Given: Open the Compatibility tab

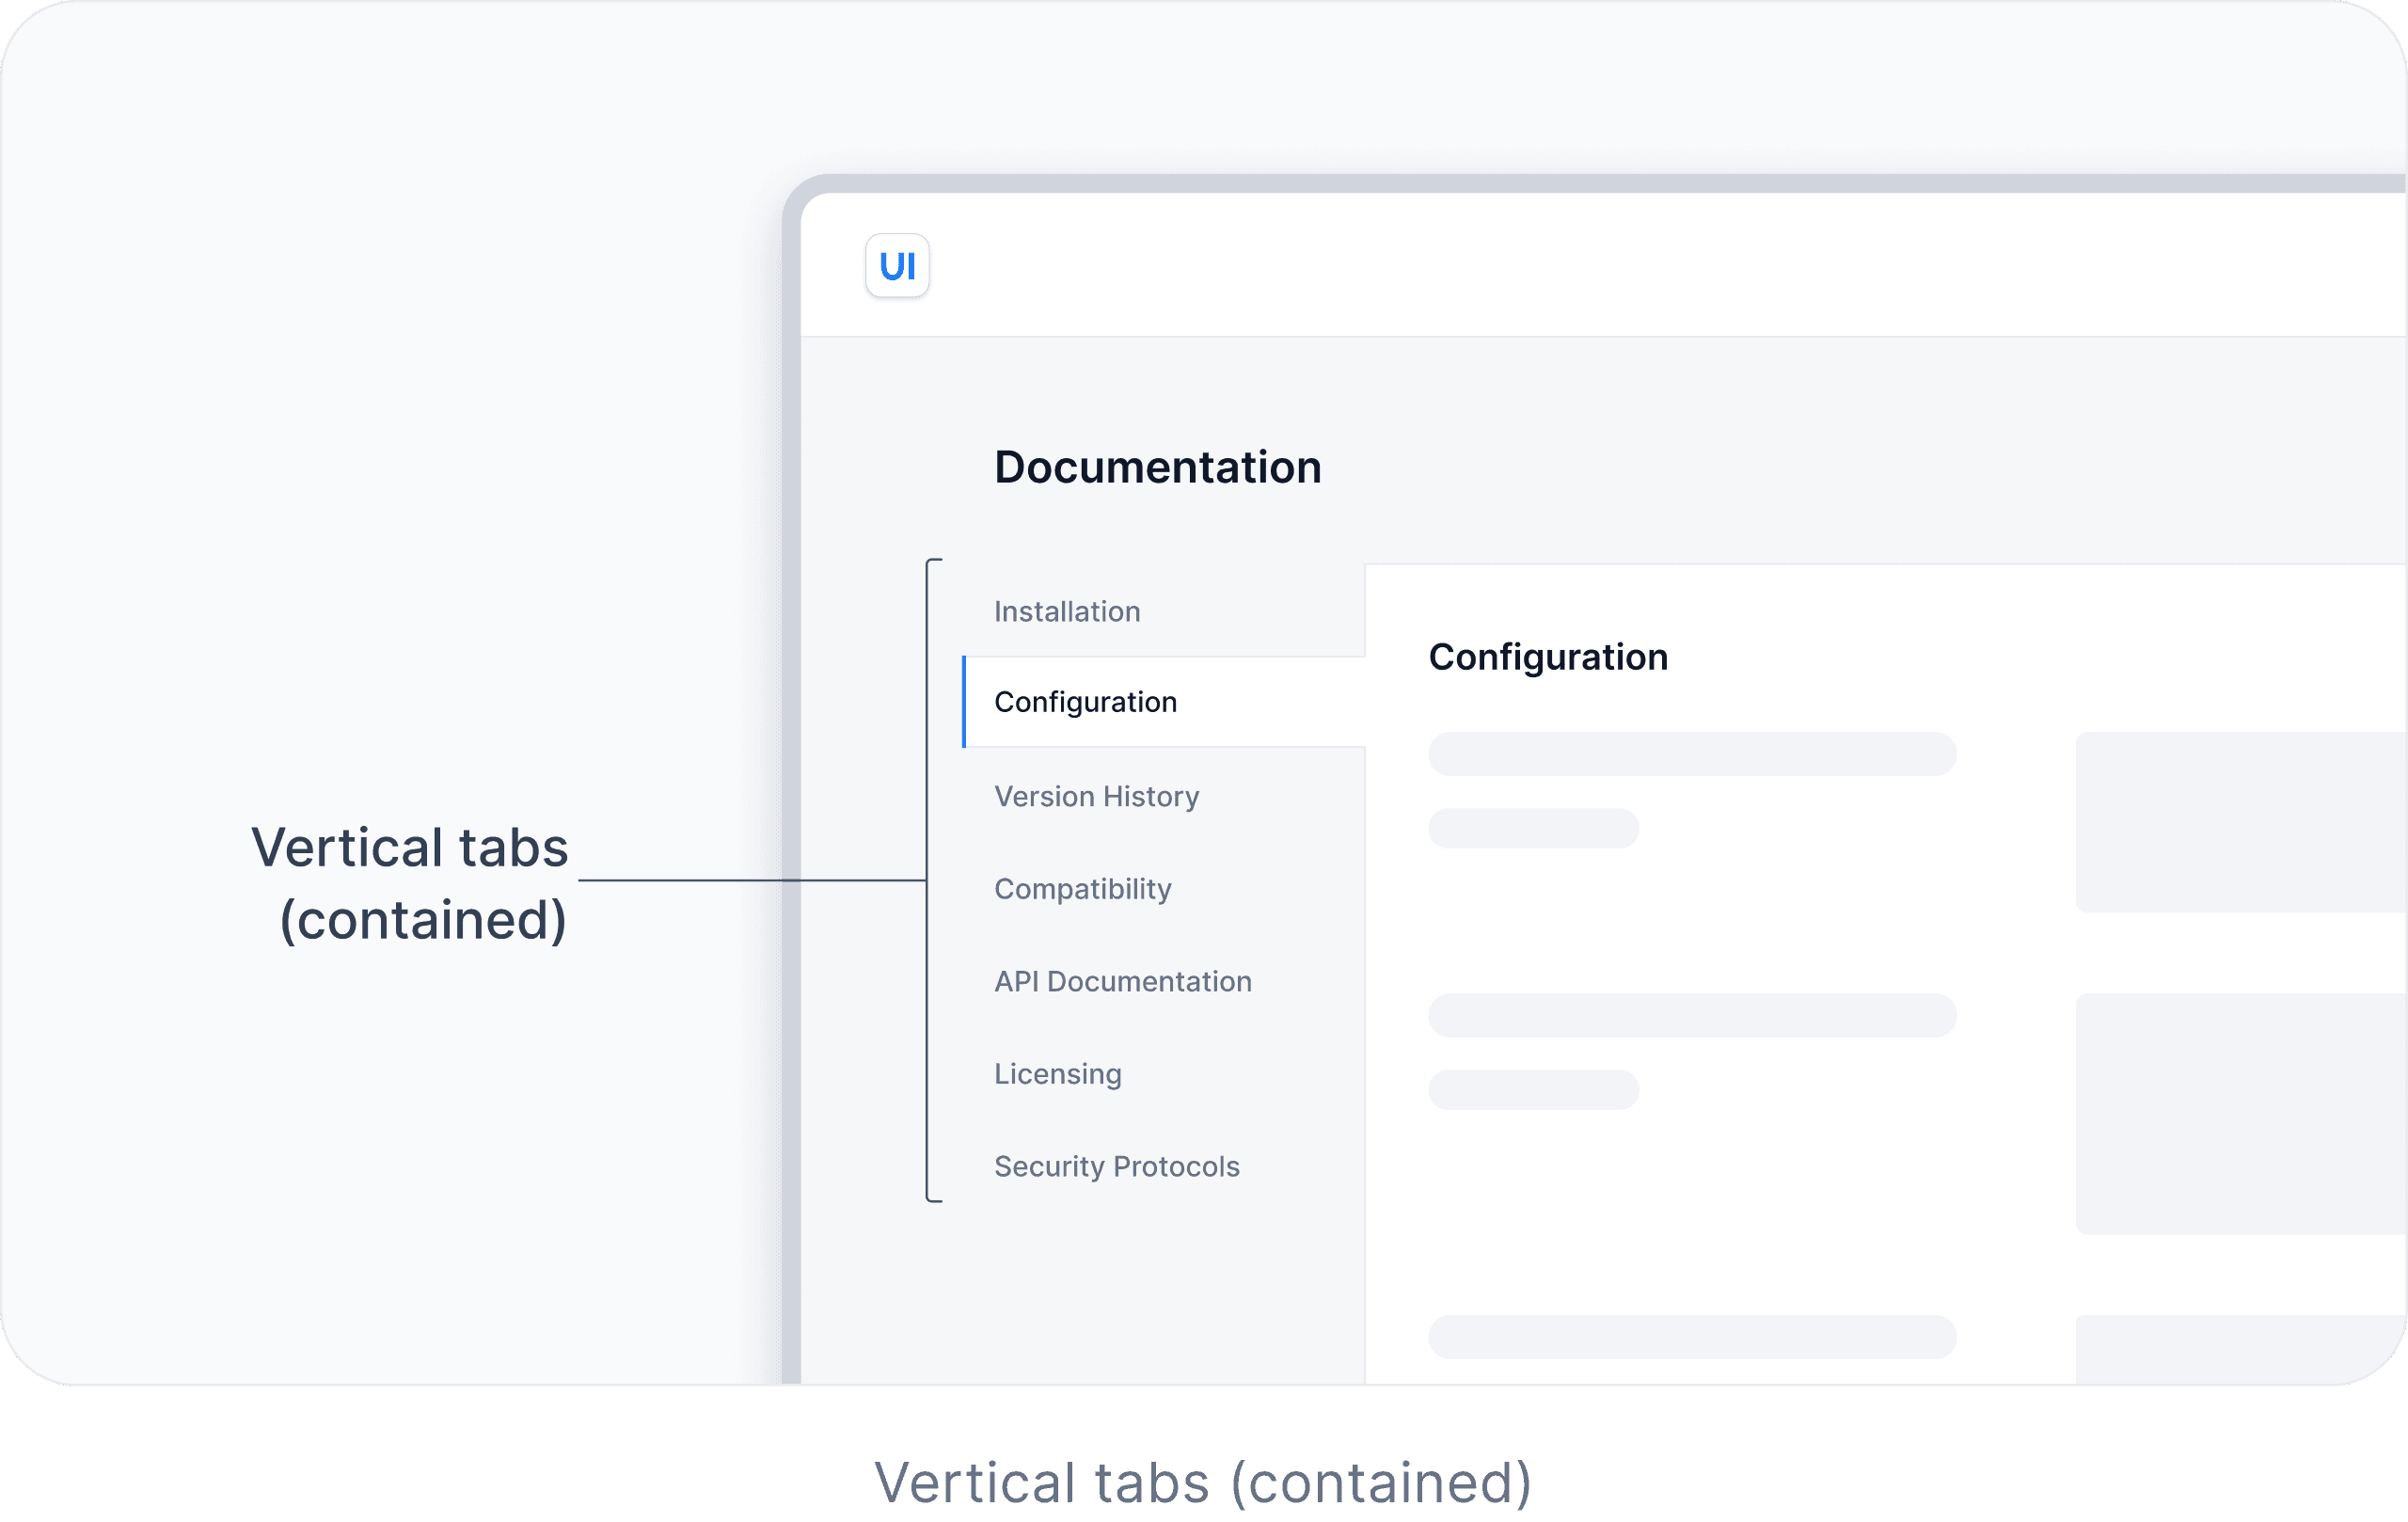Looking at the screenshot, I should pyautogui.click(x=1163, y=888).
